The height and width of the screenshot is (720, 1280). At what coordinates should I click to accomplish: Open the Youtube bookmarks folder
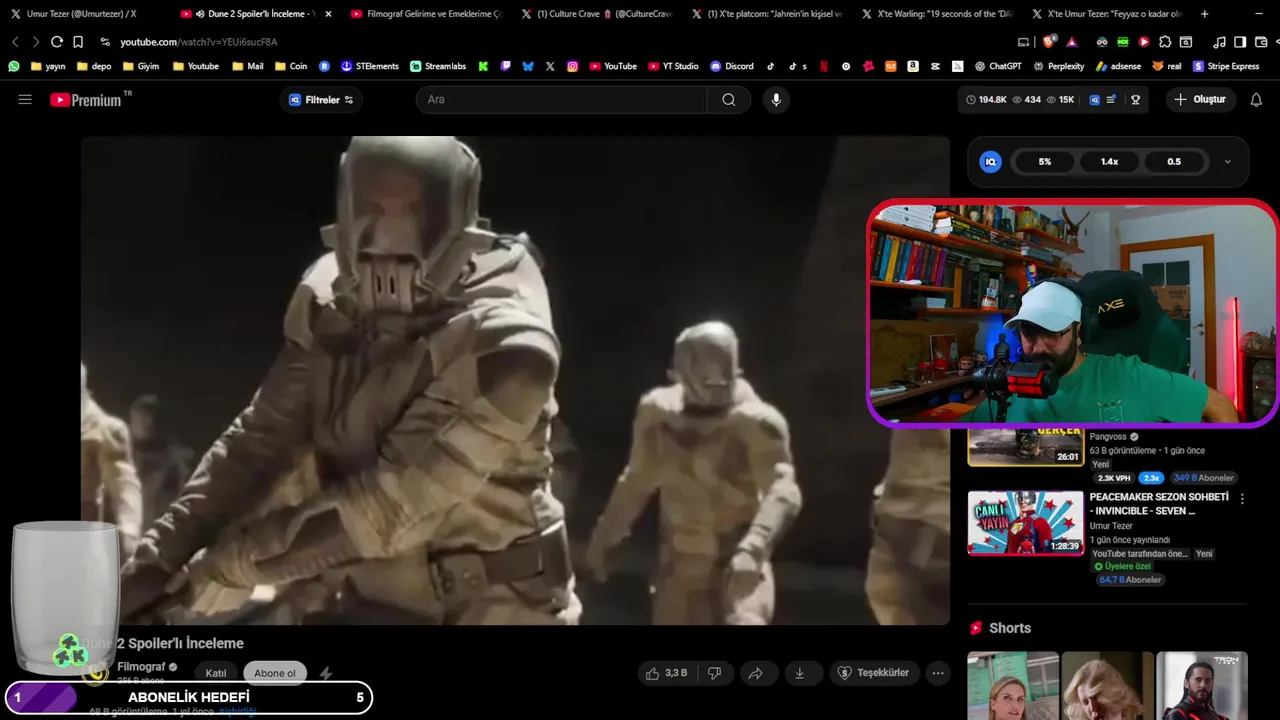[x=196, y=66]
